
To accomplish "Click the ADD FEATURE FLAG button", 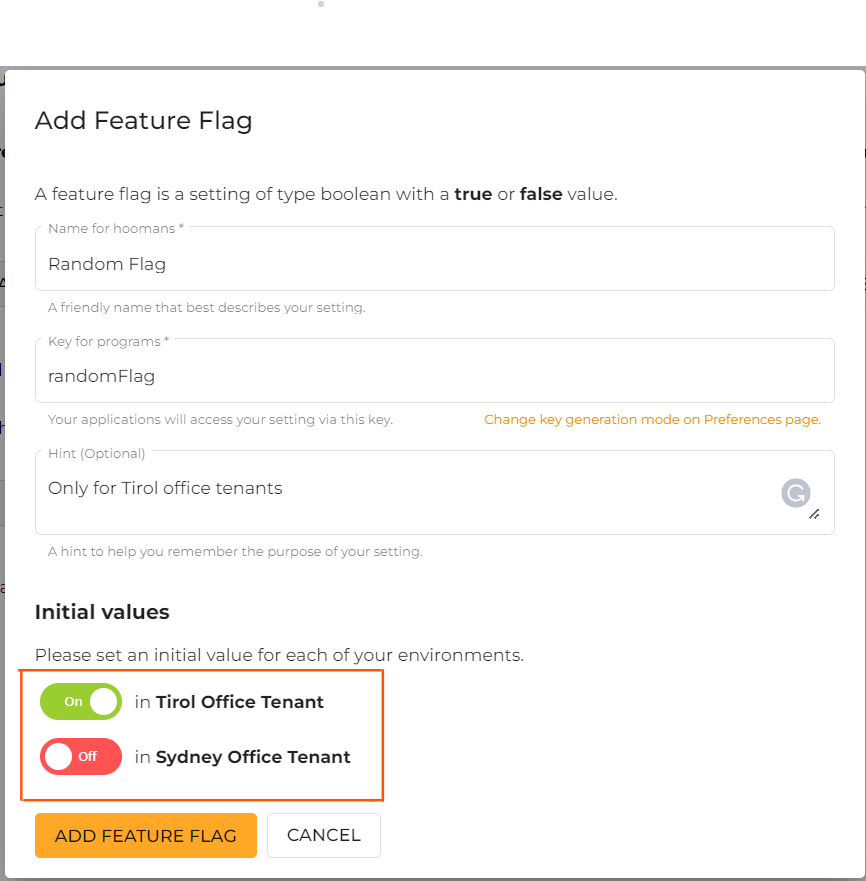I will tap(145, 835).
